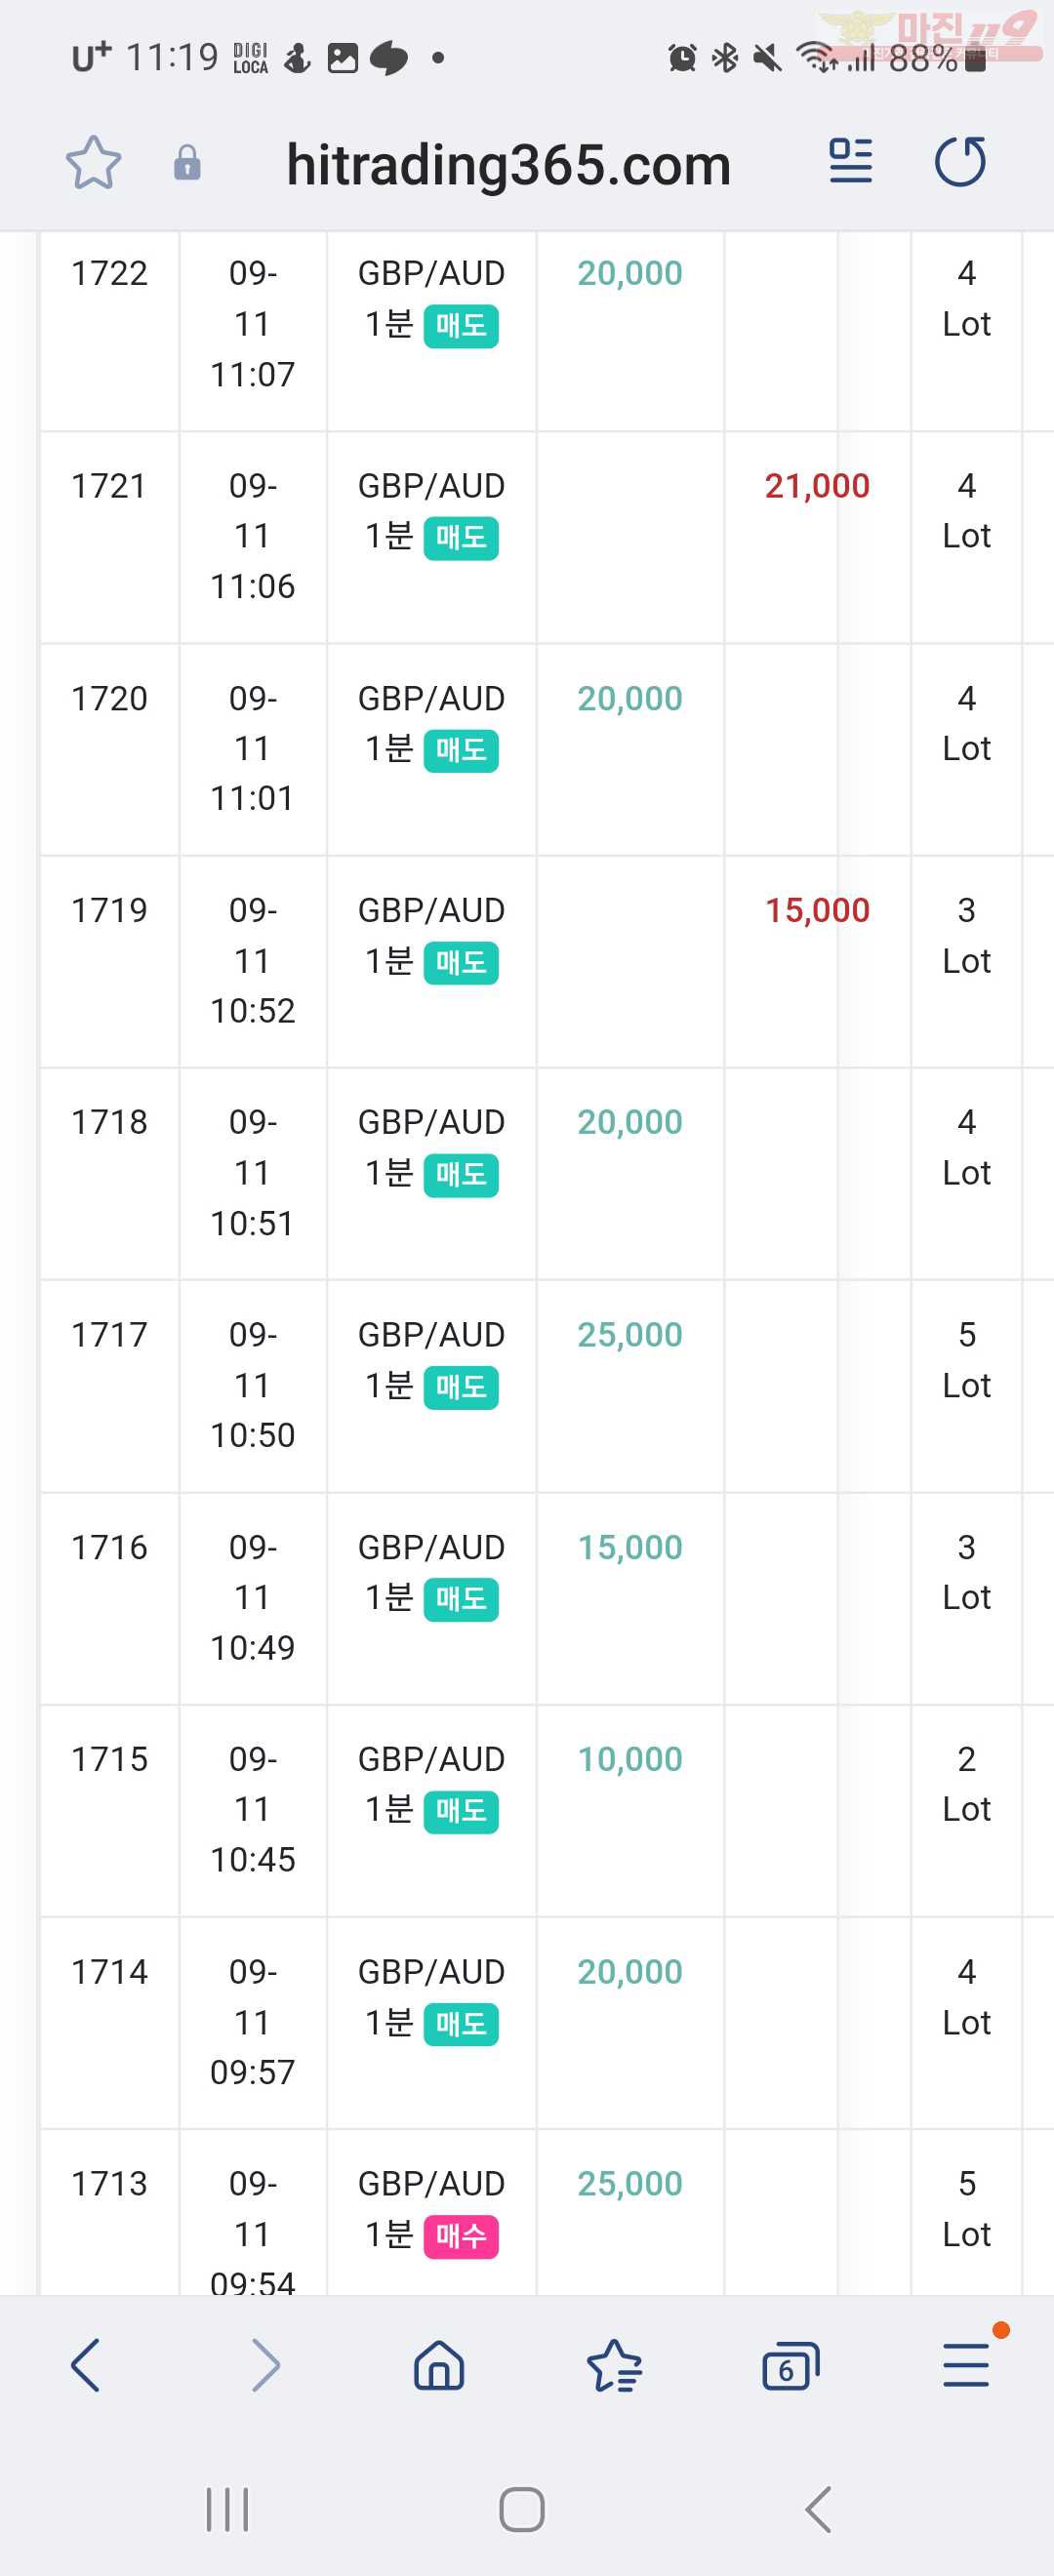The image size is (1054, 2576).
Task: Reload the page with refresh icon
Action: 961,161
